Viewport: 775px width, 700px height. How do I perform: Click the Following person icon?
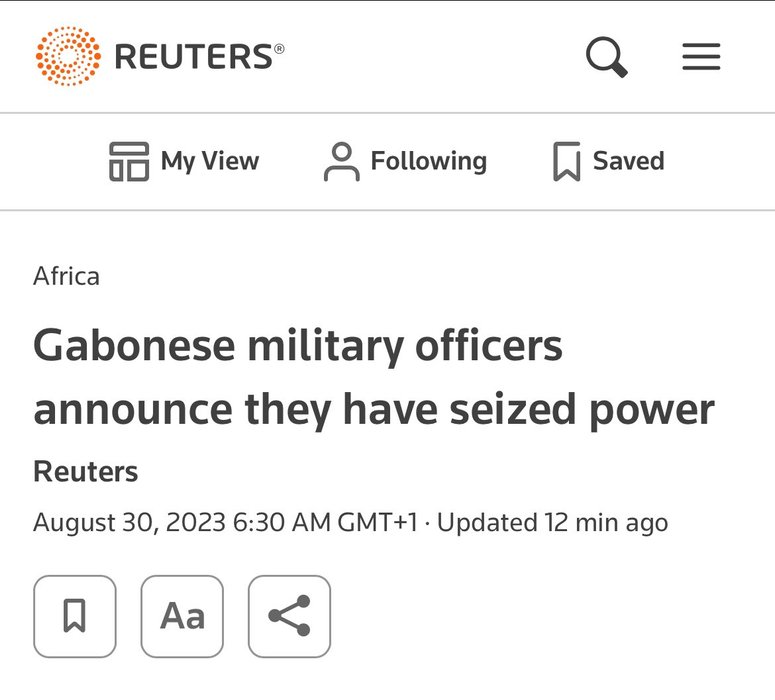pyautogui.click(x=341, y=162)
